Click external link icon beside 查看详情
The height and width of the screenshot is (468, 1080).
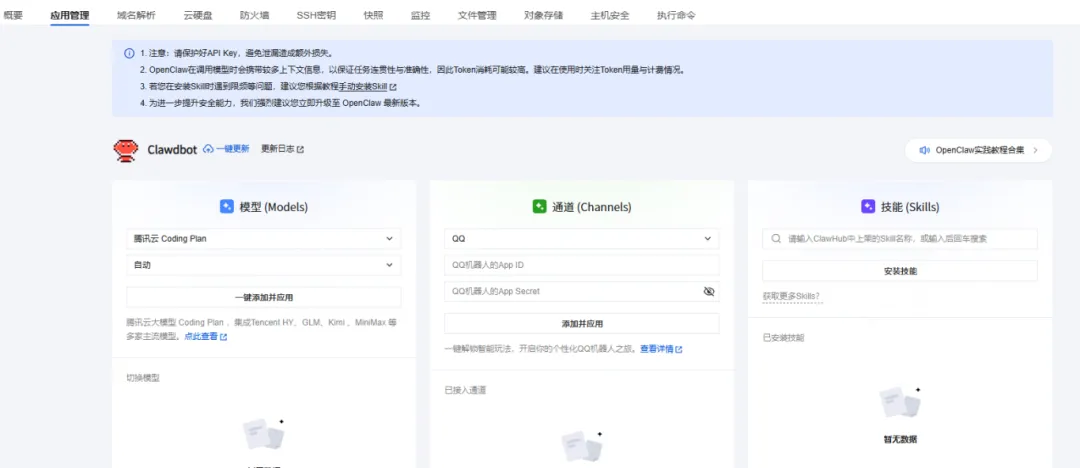pos(679,349)
